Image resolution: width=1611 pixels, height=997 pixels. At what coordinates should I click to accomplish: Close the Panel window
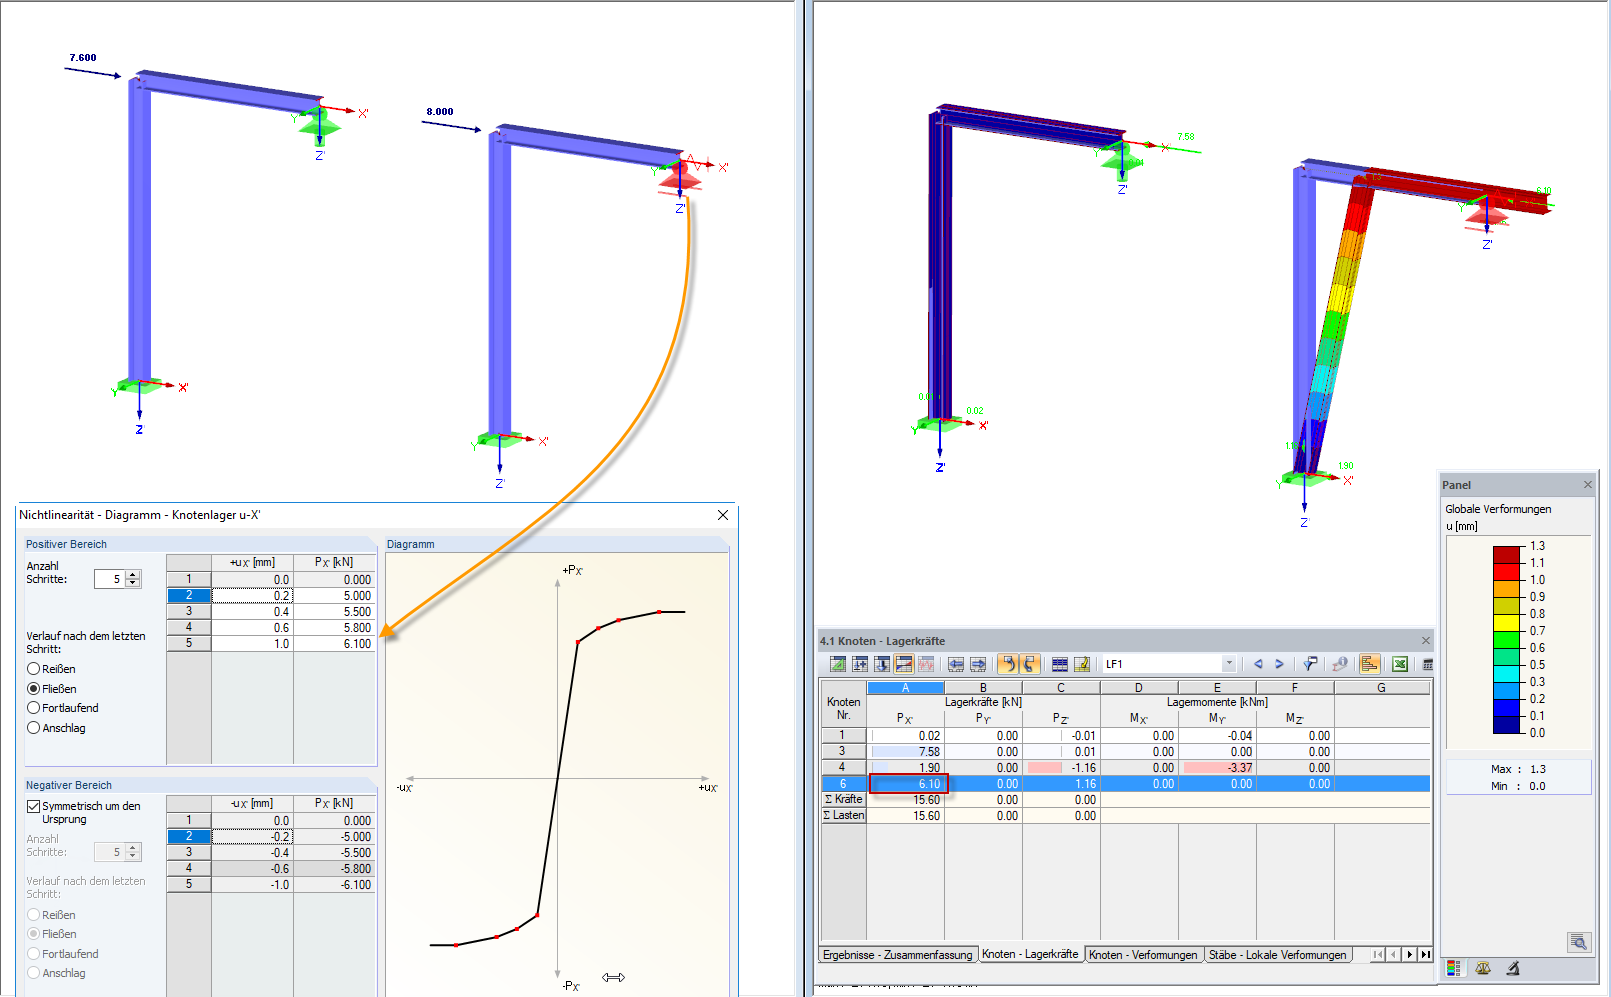[1587, 485]
